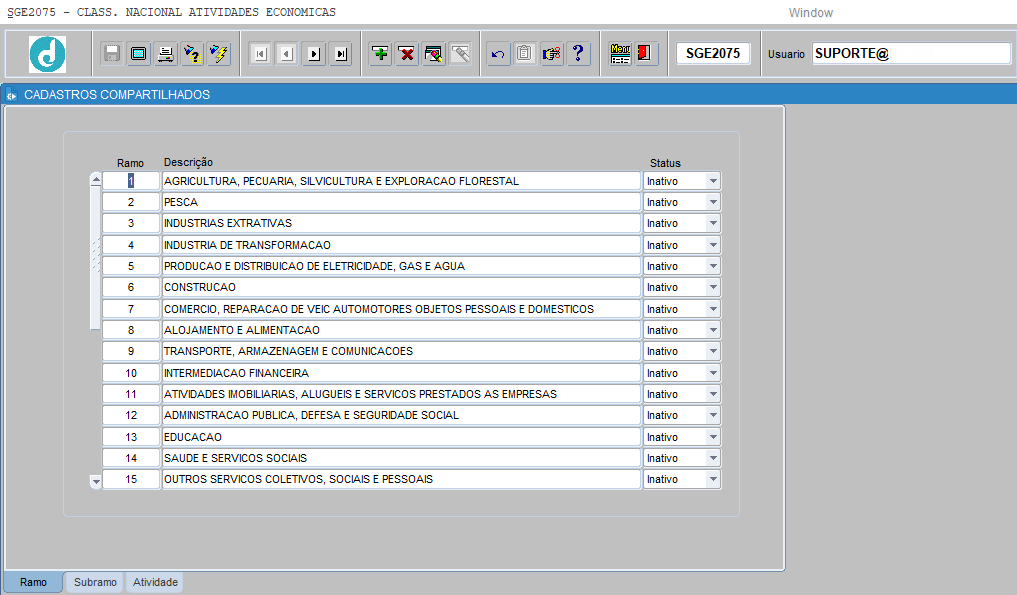The width and height of the screenshot is (1017, 595).
Task: Switch to the Ramo tab
Action: pos(33,582)
